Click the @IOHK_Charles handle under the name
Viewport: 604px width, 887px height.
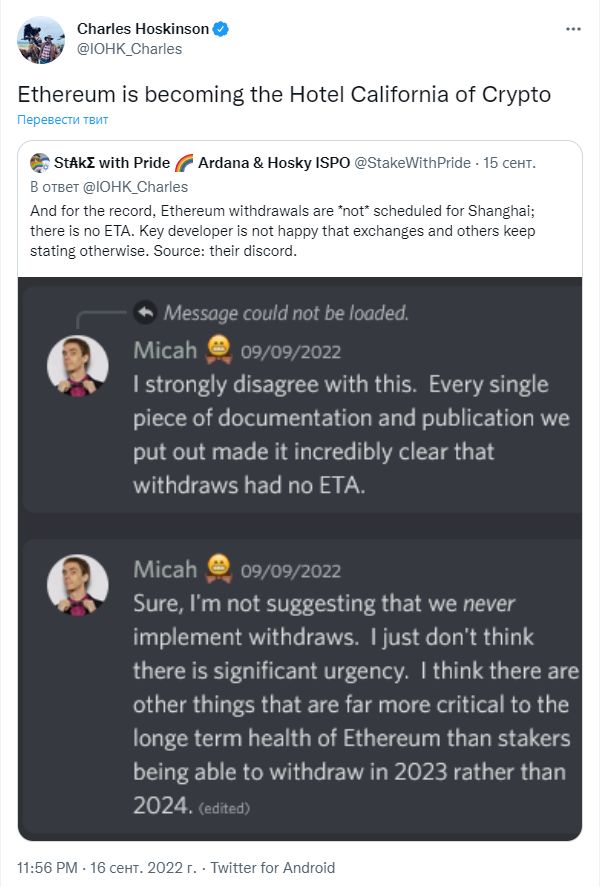coord(129,48)
